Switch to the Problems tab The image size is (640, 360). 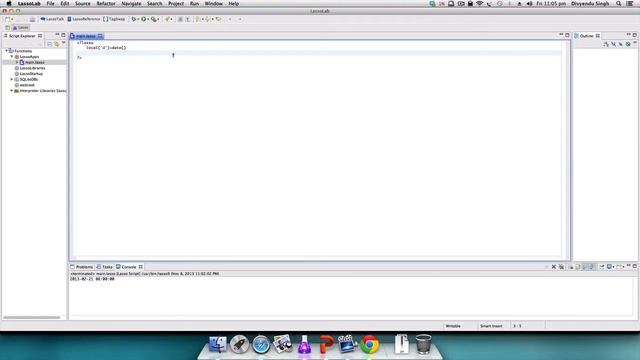pyautogui.click(x=82, y=267)
